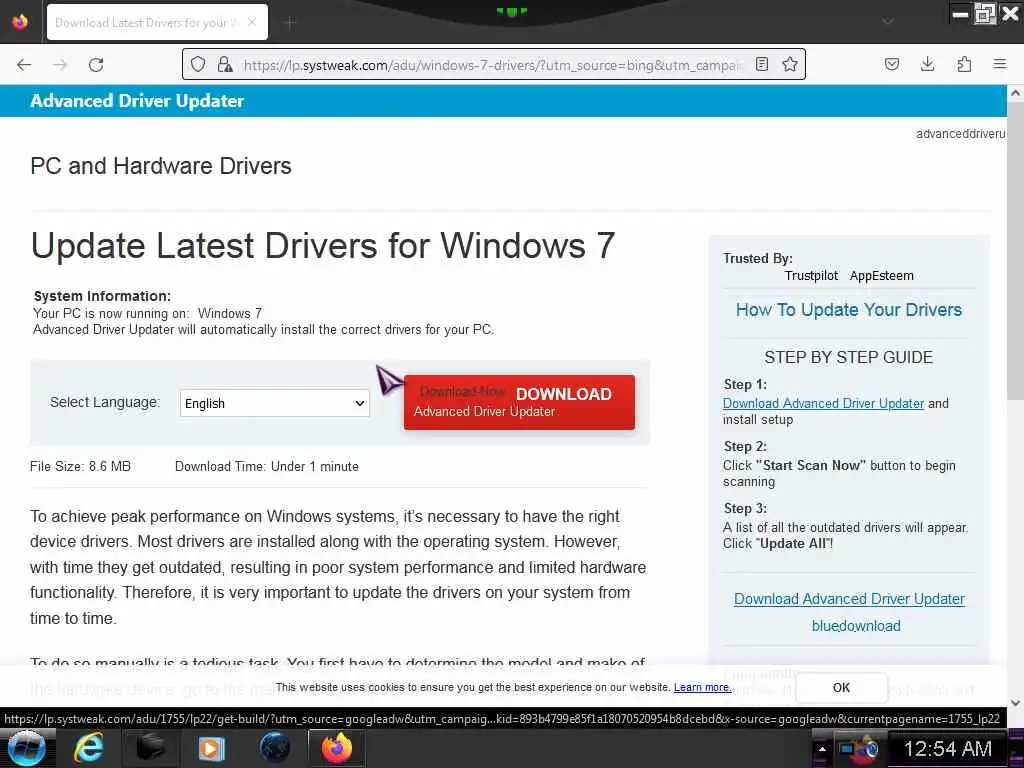Image resolution: width=1024 pixels, height=768 pixels.
Task: Launch Internet Explorer from the taskbar
Action: tap(88, 748)
